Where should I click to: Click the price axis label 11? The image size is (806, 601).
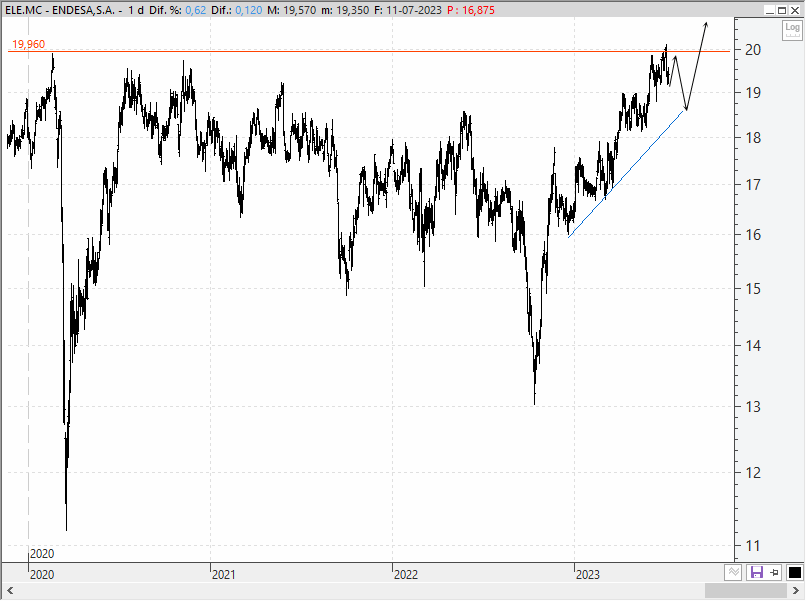pyautogui.click(x=753, y=546)
